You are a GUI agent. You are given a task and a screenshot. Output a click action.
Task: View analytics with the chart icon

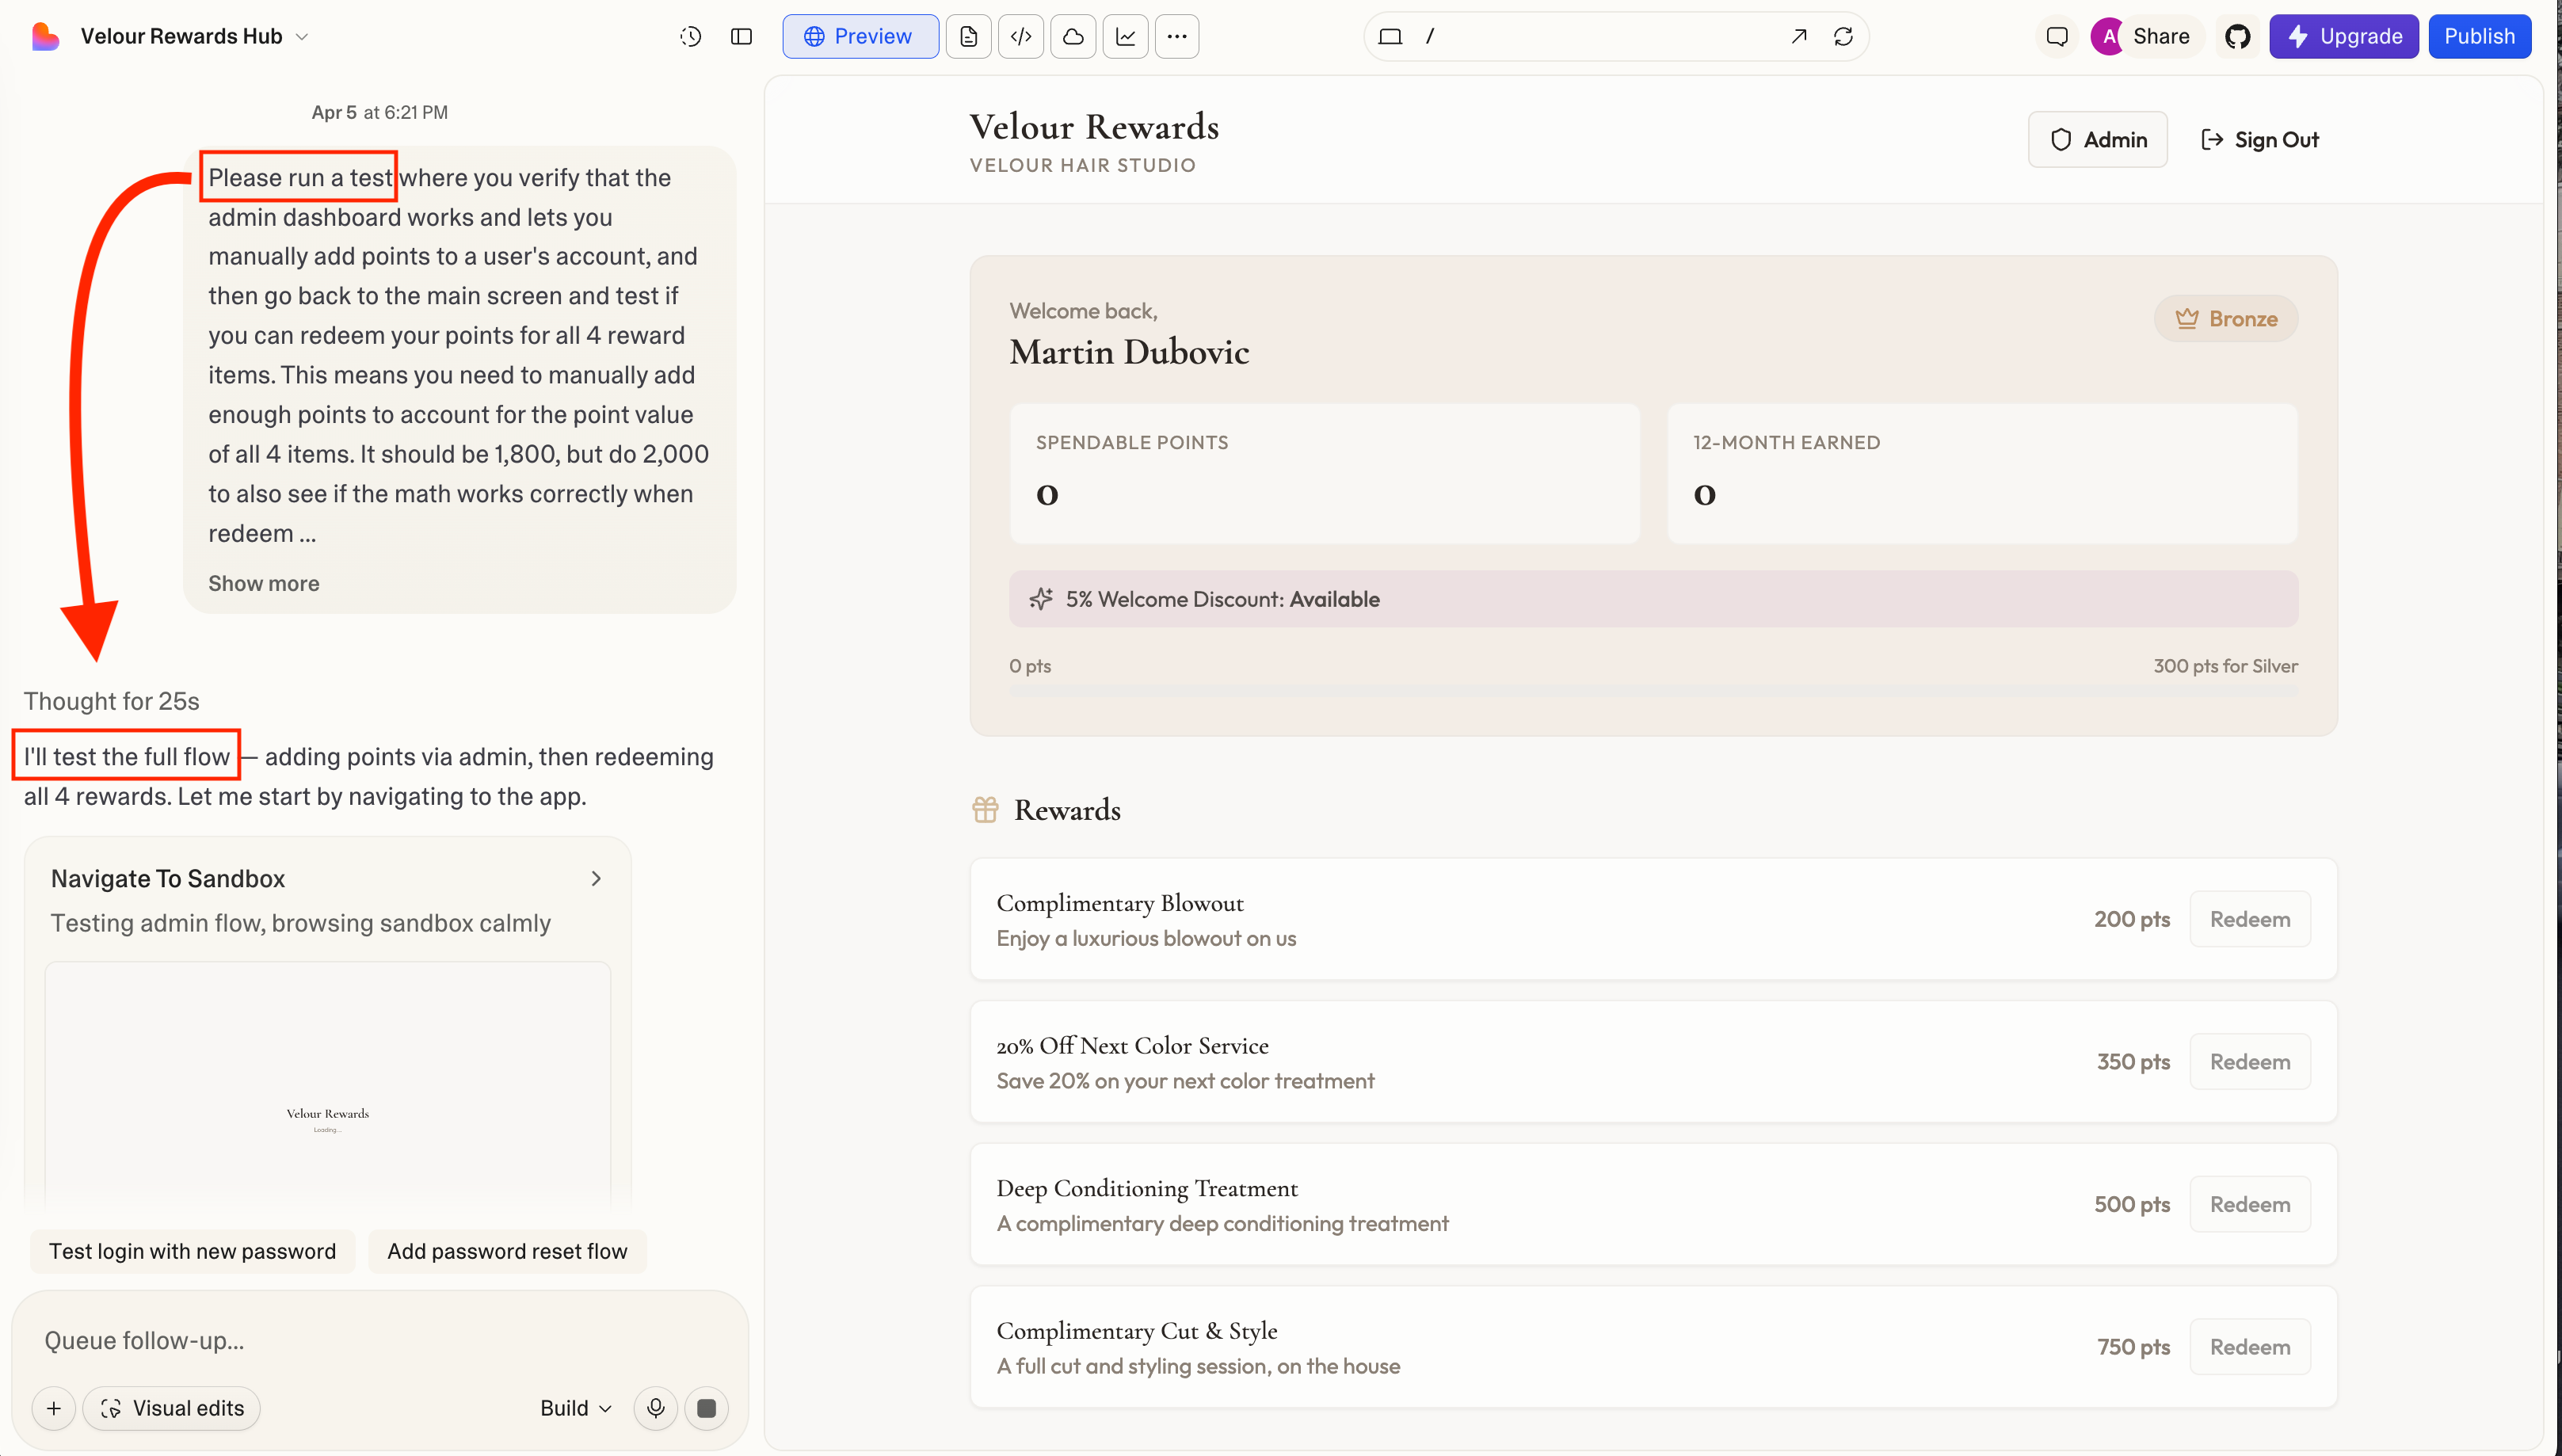(x=1126, y=36)
